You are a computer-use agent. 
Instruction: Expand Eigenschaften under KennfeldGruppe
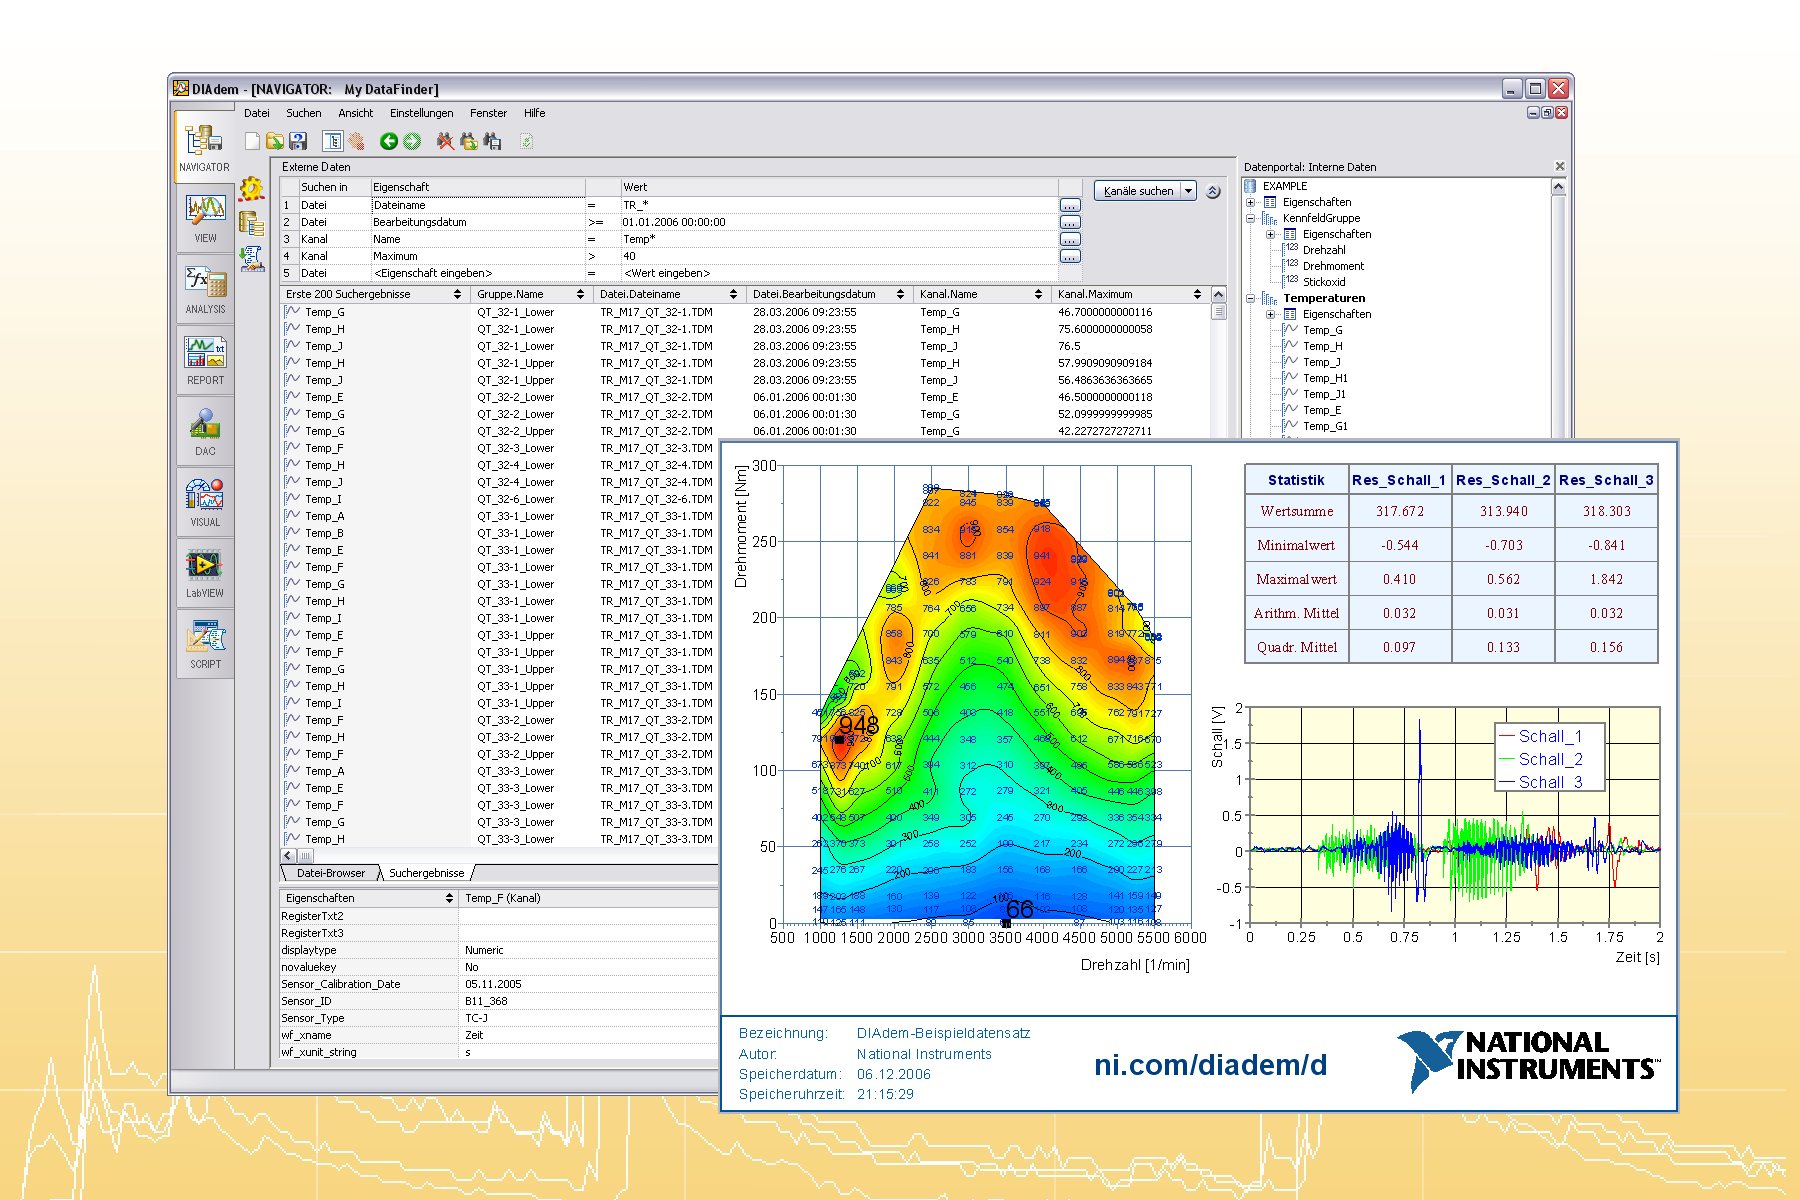coord(1271,234)
